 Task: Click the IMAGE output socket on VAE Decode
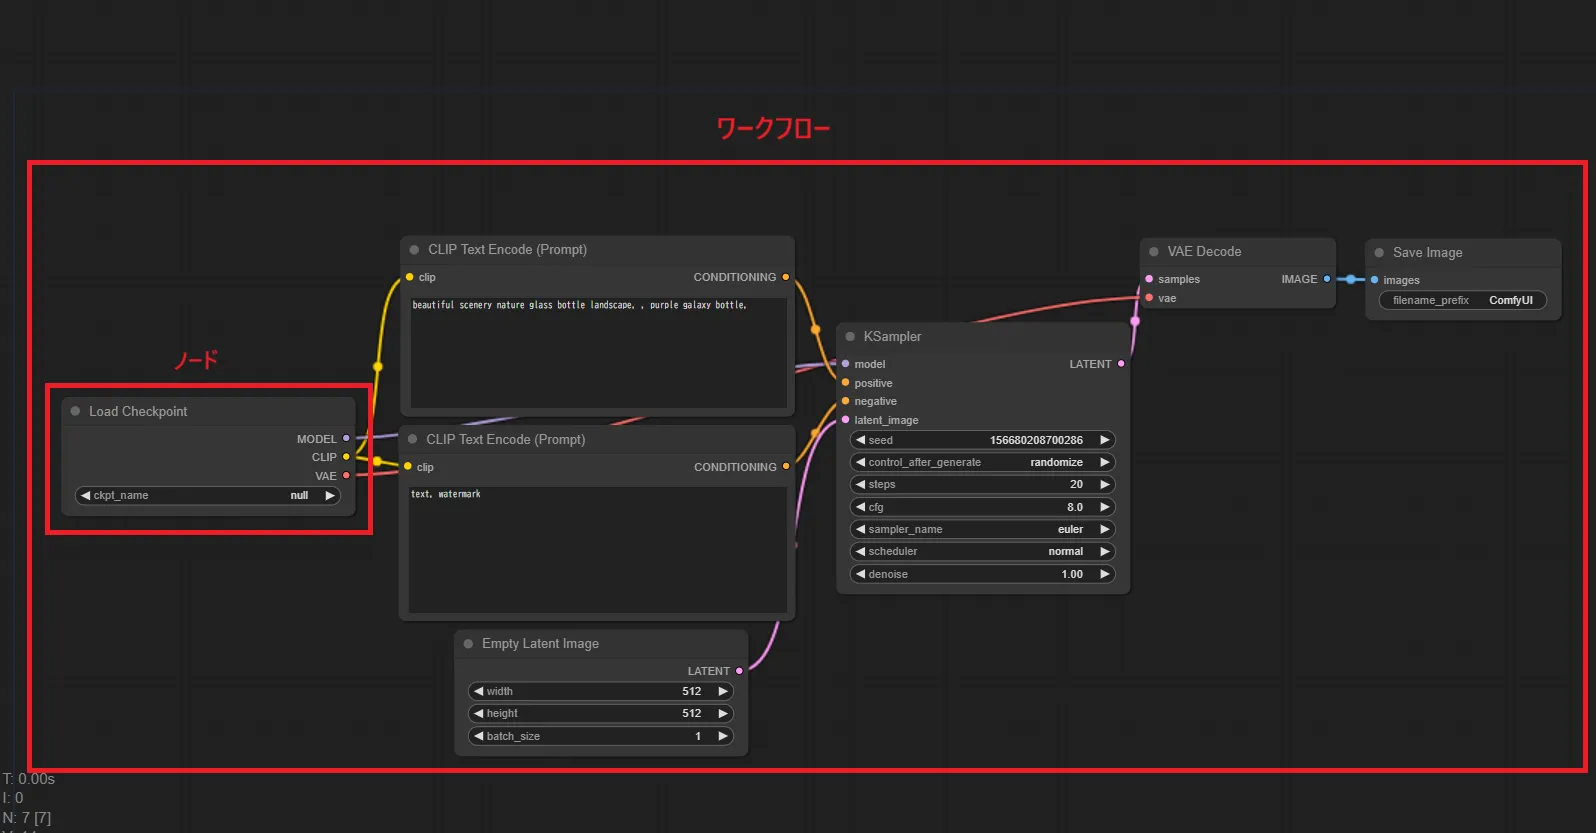pyautogui.click(x=1327, y=279)
